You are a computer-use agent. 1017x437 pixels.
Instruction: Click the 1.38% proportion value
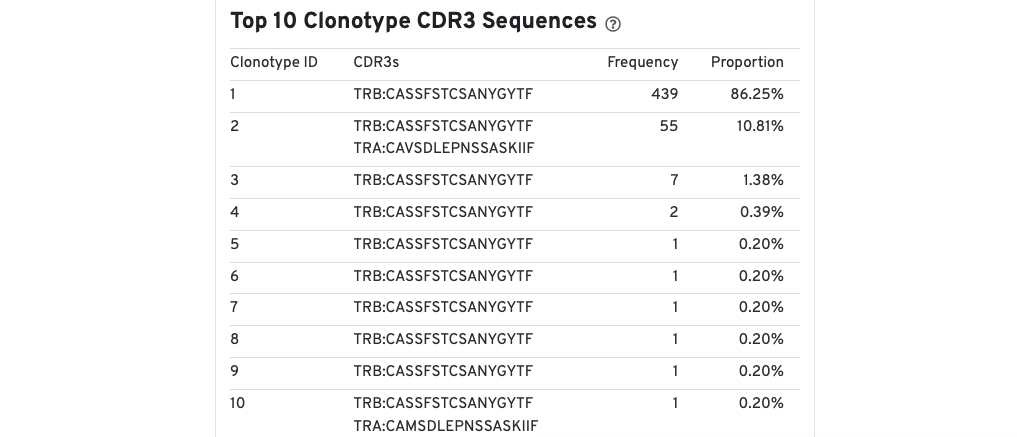[x=763, y=180]
